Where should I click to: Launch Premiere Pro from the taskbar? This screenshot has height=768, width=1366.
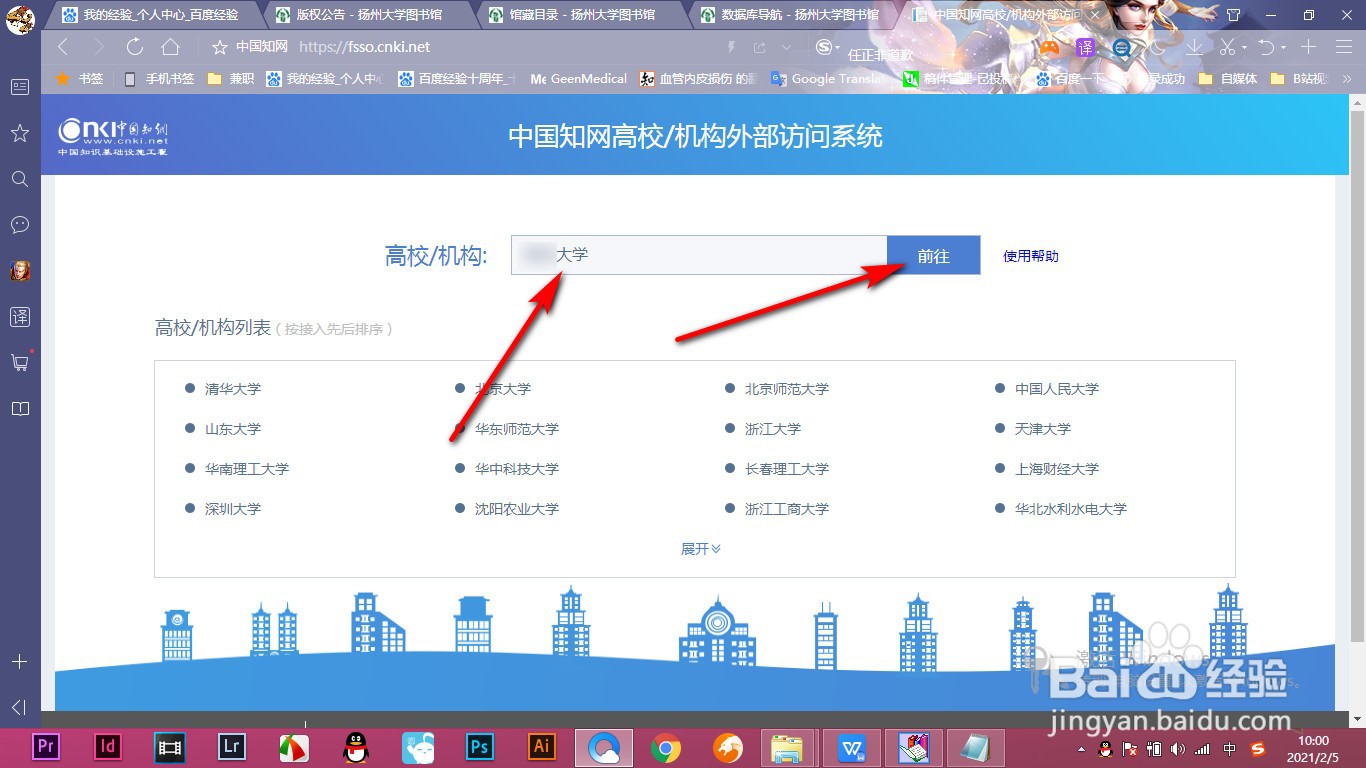click(x=45, y=746)
